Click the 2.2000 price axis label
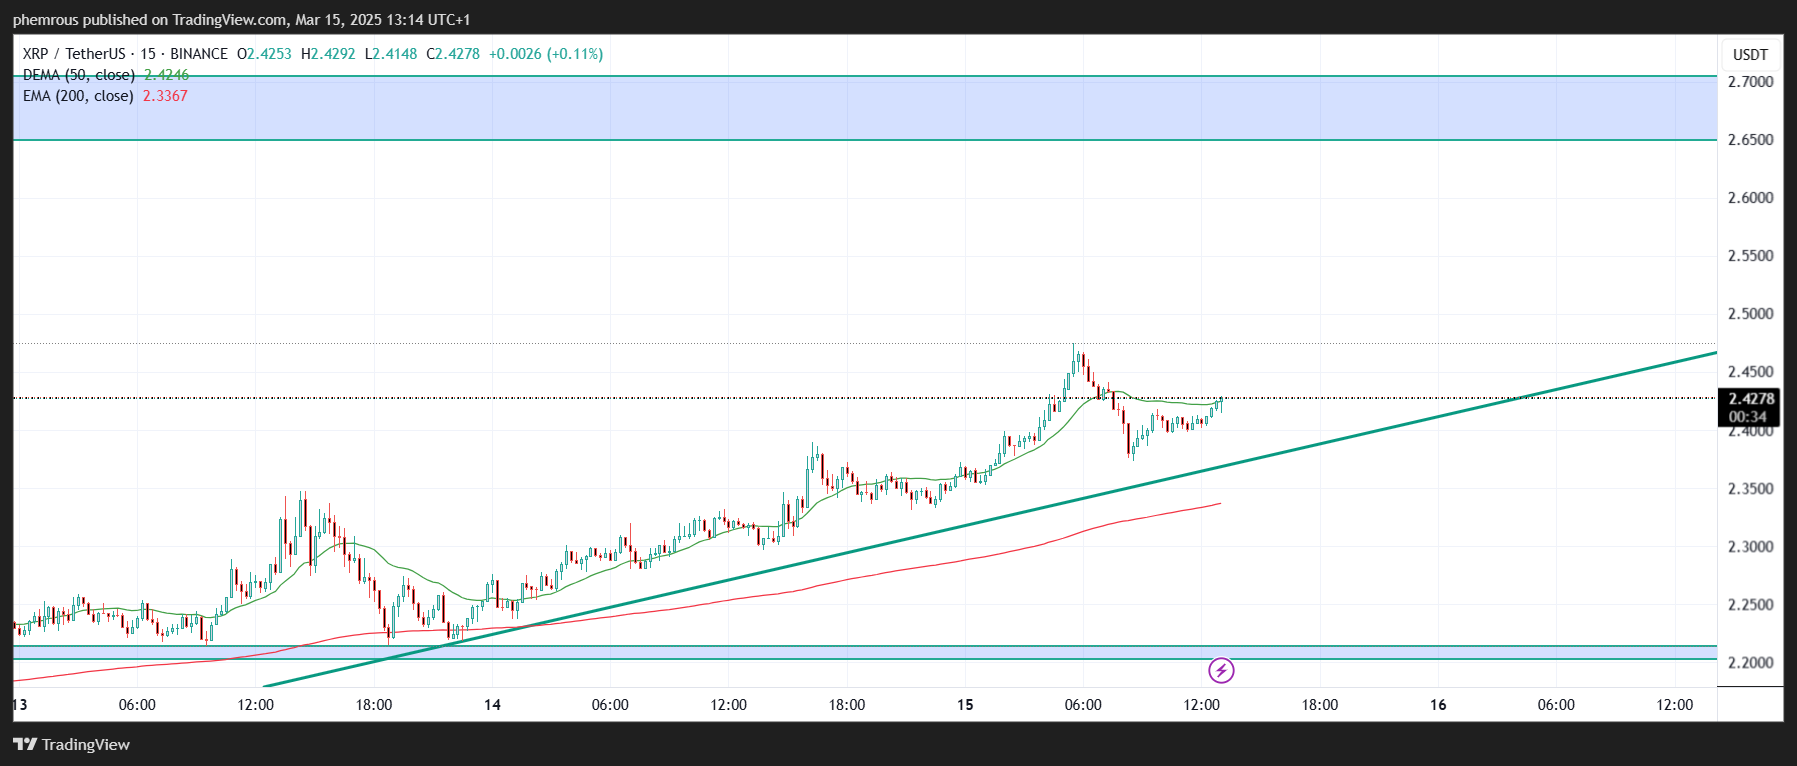1797x766 pixels. click(1750, 662)
